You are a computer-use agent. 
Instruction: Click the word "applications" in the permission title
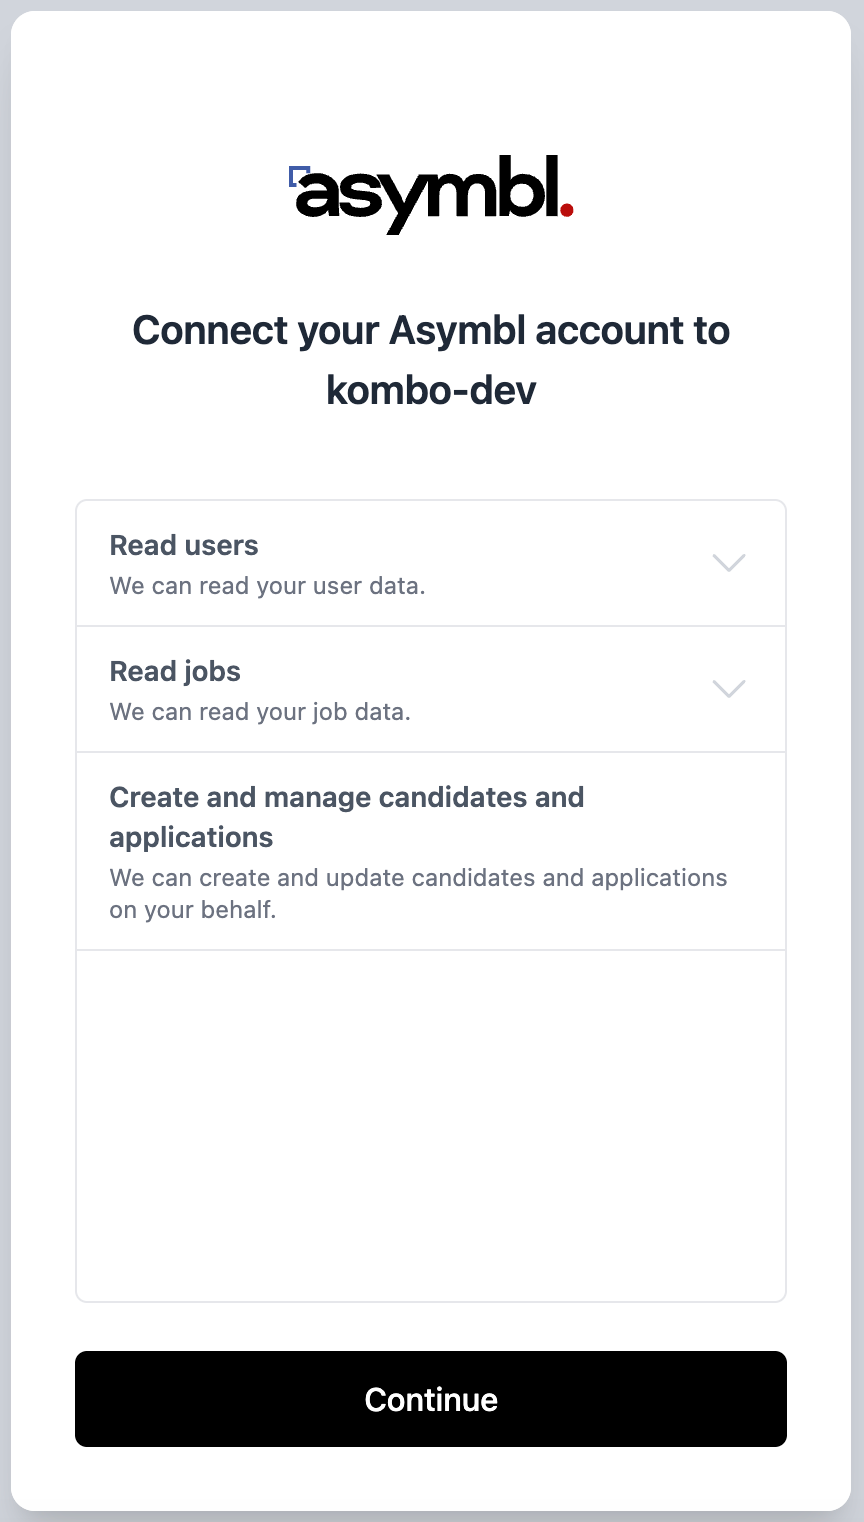click(x=191, y=837)
